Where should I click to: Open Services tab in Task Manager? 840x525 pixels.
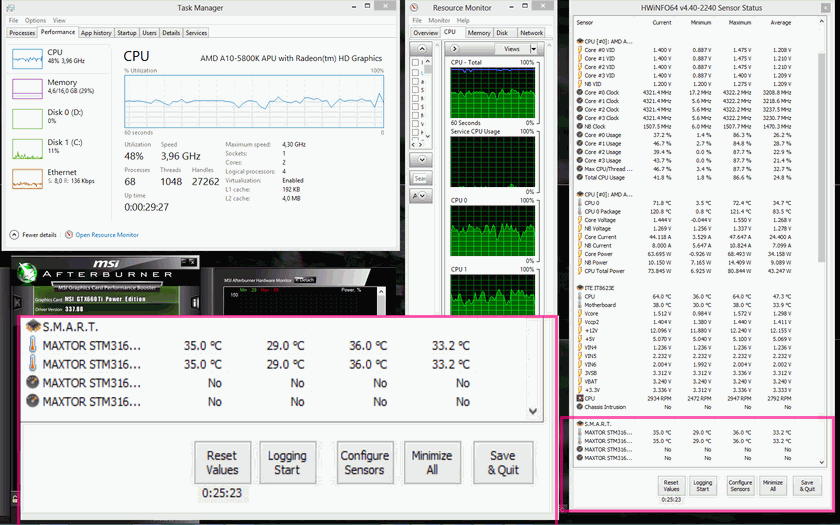pyautogui.click(x=196, y=33)
